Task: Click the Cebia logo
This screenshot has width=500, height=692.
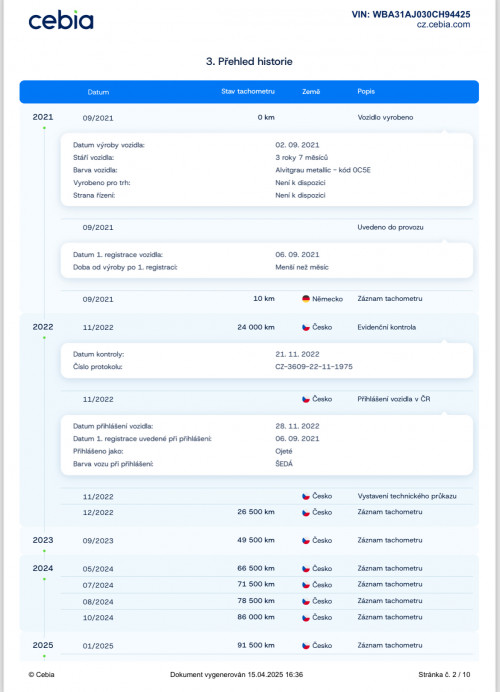Action: tap(61, 20)
